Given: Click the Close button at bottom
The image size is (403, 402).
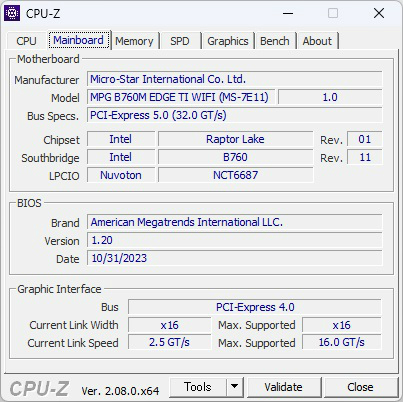Looking at the screenshot, I should 360,387.
